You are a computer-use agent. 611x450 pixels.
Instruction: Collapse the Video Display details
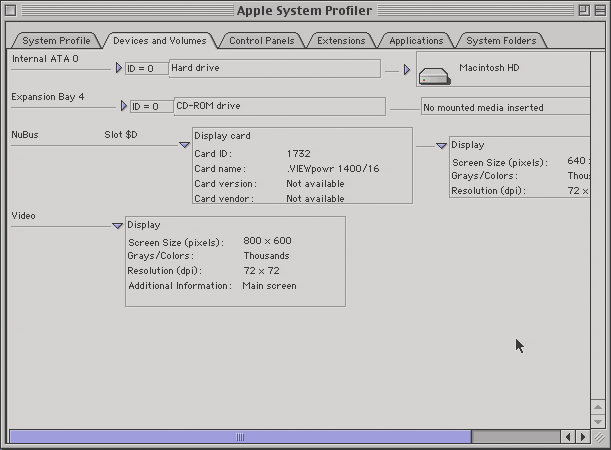click(117, 225)
